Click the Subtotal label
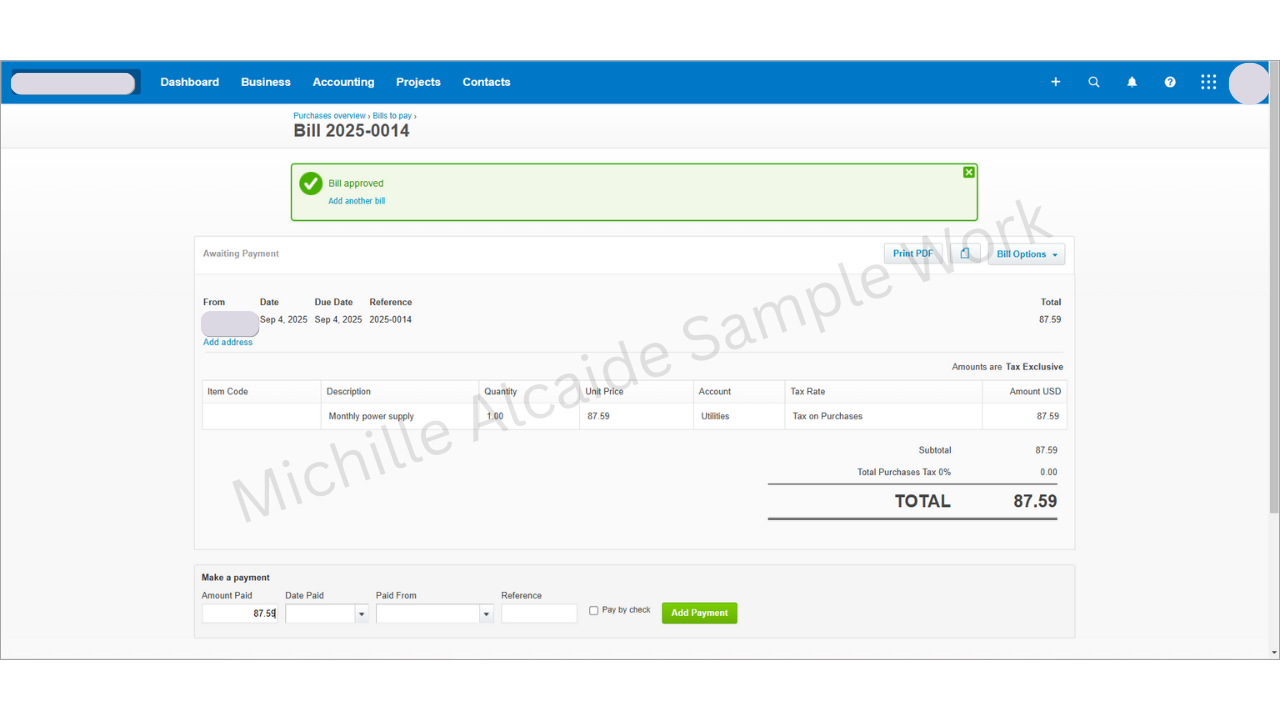 click(935, 450)
